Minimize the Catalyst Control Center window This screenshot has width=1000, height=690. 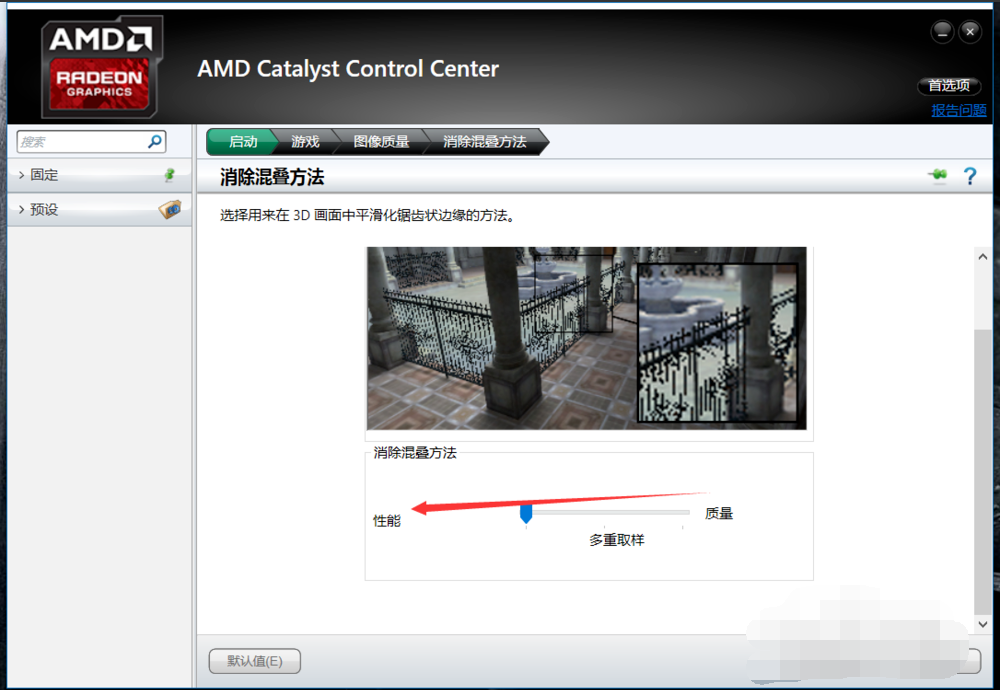click(942, 31)
